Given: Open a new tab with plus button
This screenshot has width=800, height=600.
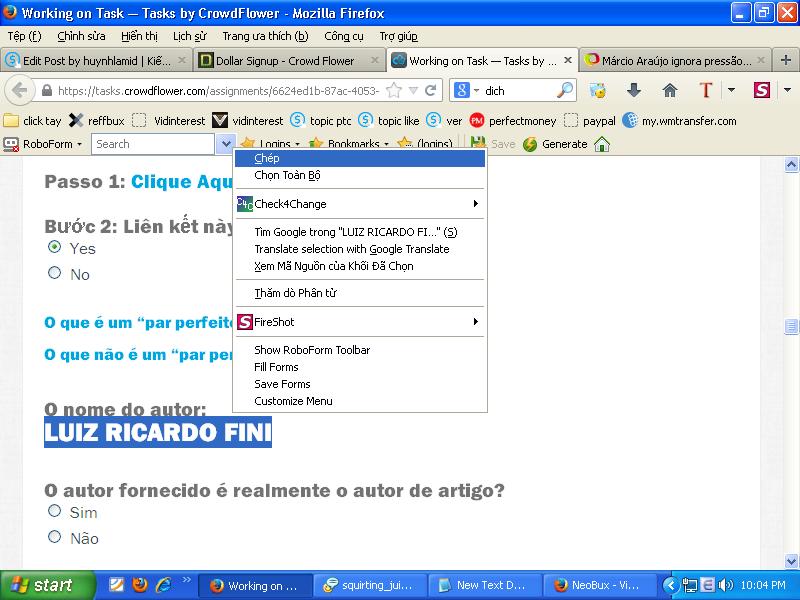Looking at the screenshot, I should pyautogui.click(x=786, y=60).
